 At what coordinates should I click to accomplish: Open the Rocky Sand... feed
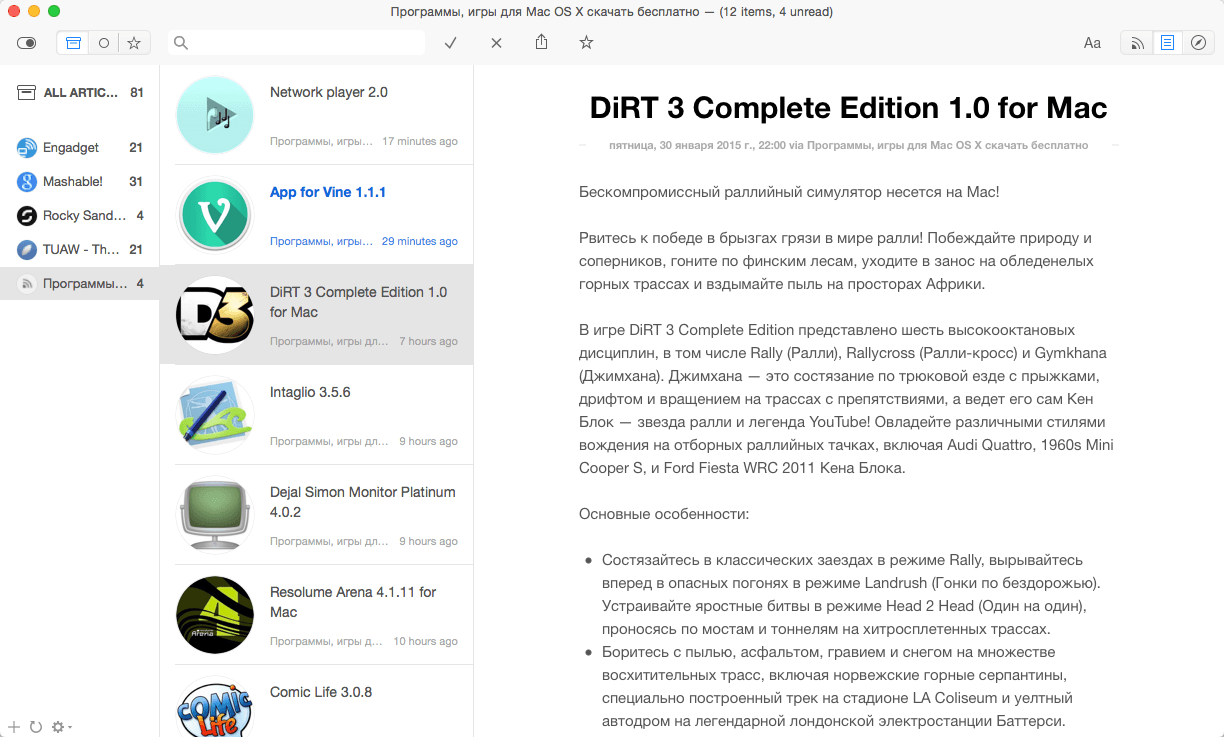[80, 216]
